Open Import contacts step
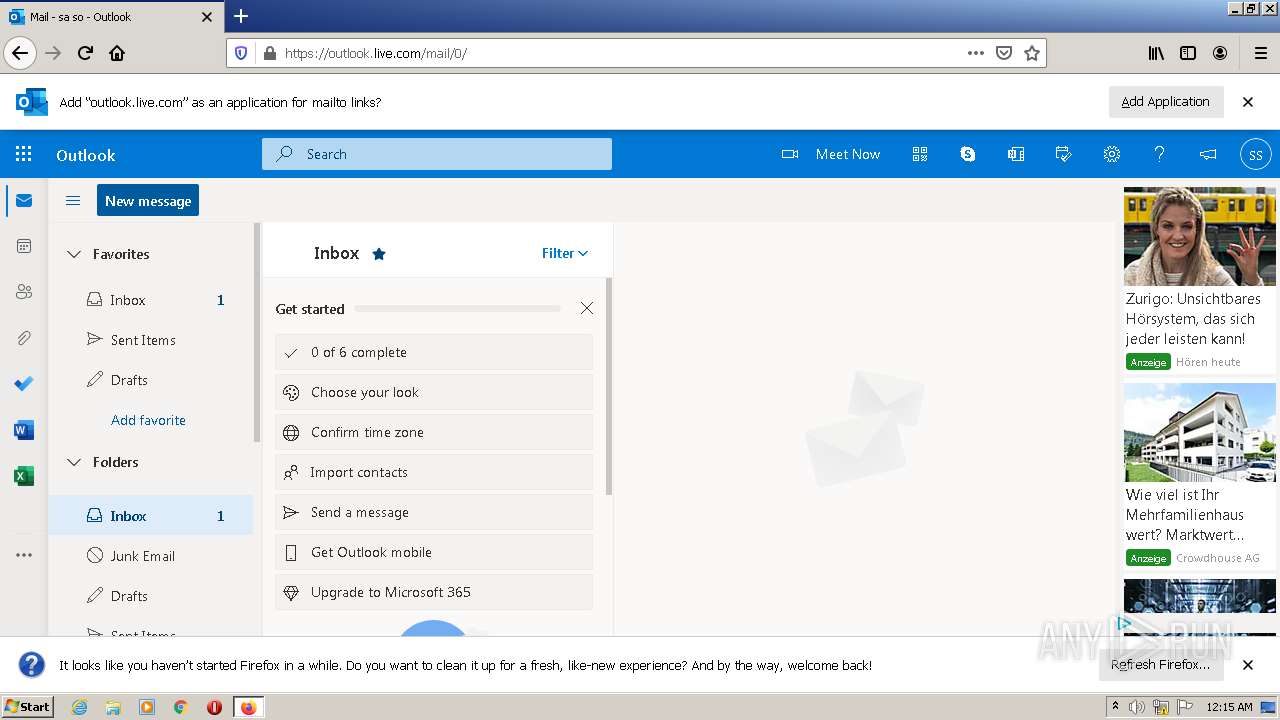The width and height of the screenshot is (1280, 720). [x=434, y=472]
